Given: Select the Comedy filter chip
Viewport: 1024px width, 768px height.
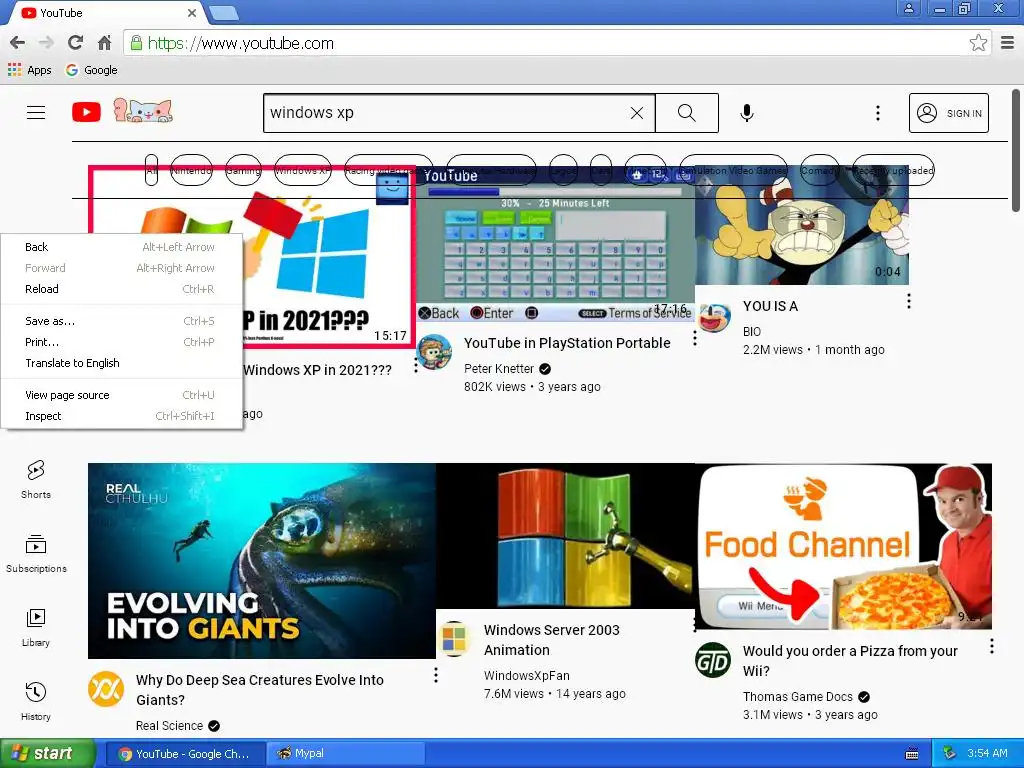Looking at the screenshot, I should pyautogui.click(x=819, y=170).
